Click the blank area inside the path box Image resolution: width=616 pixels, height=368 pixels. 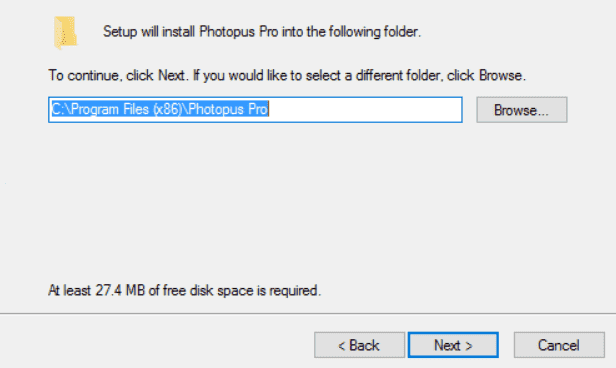click(365, 110)
